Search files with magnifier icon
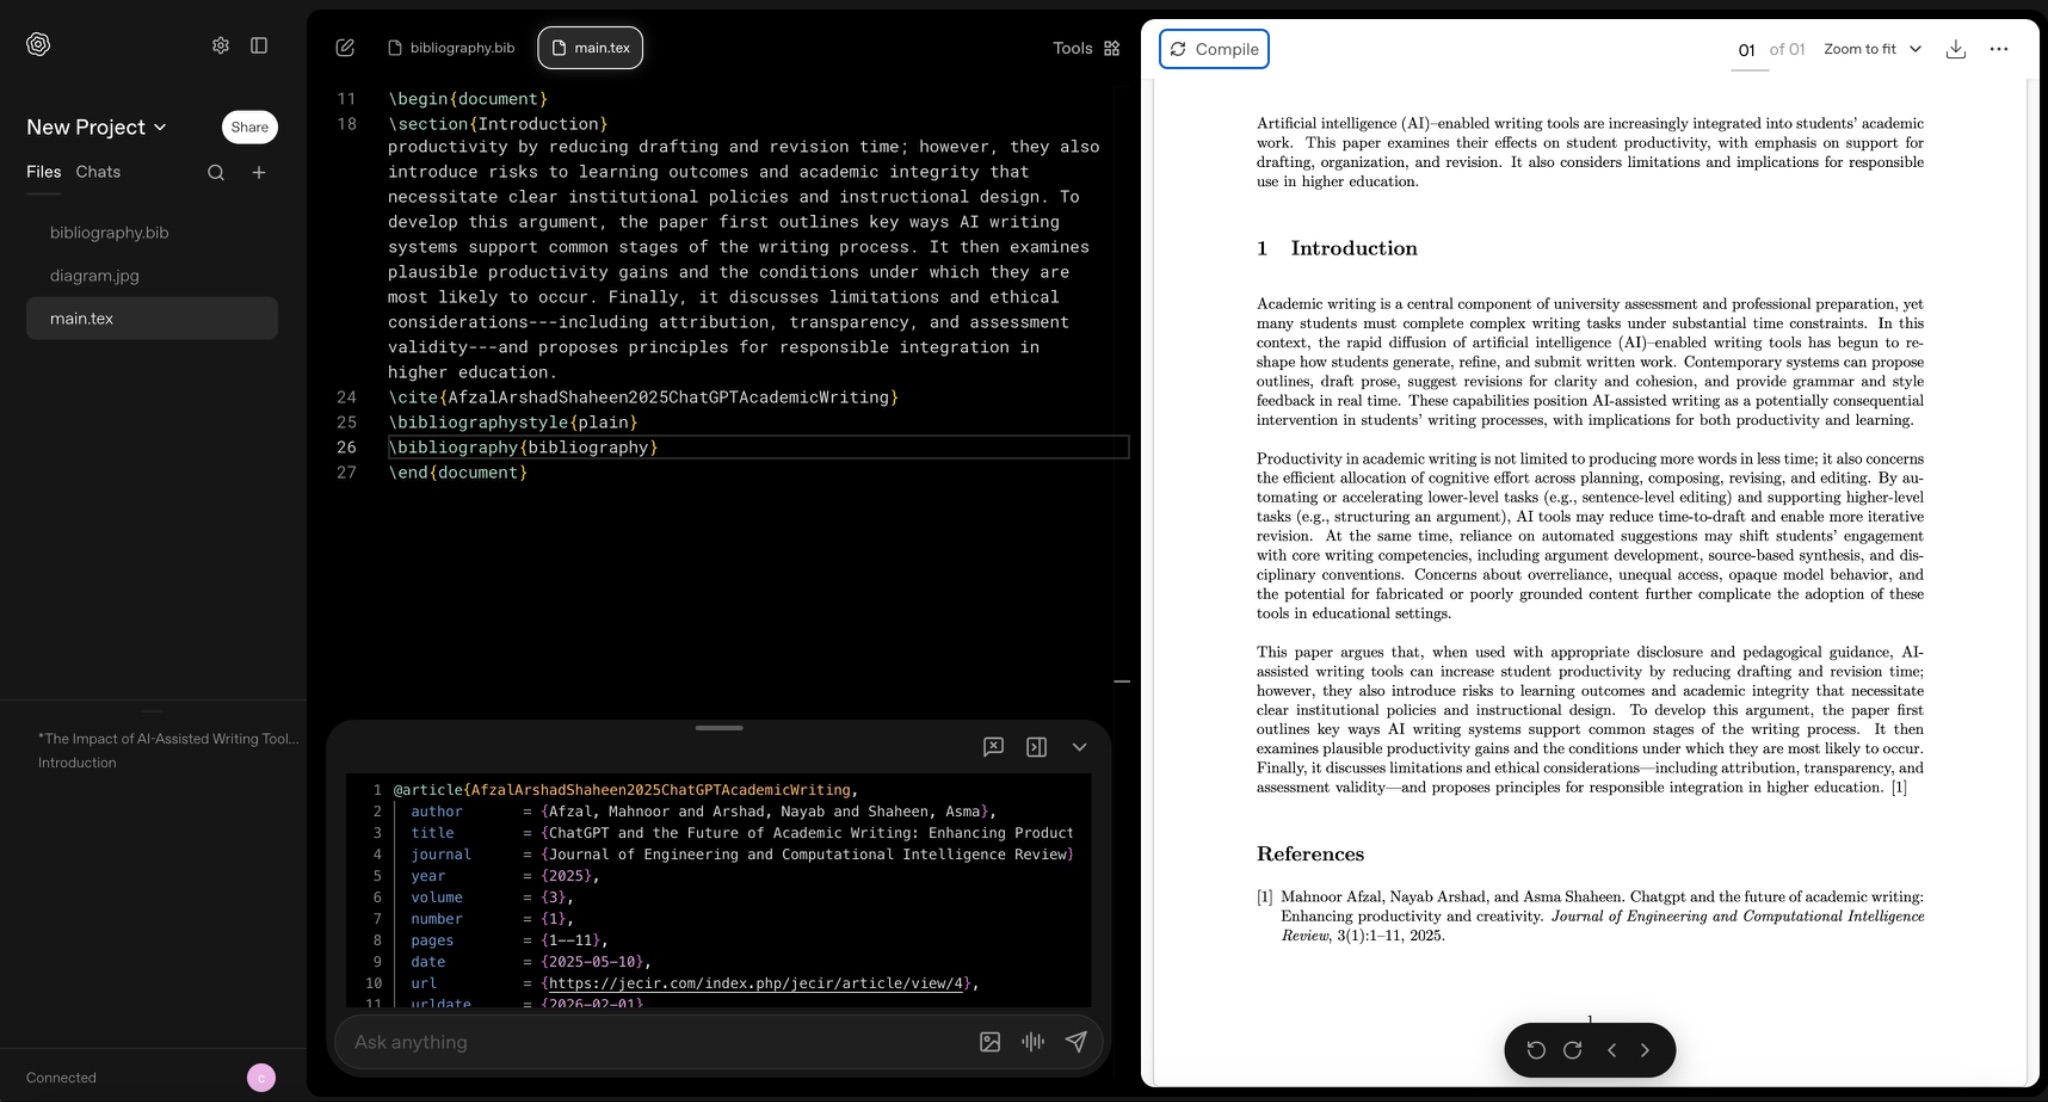The image size is (2048, 1102). (215, 173)
